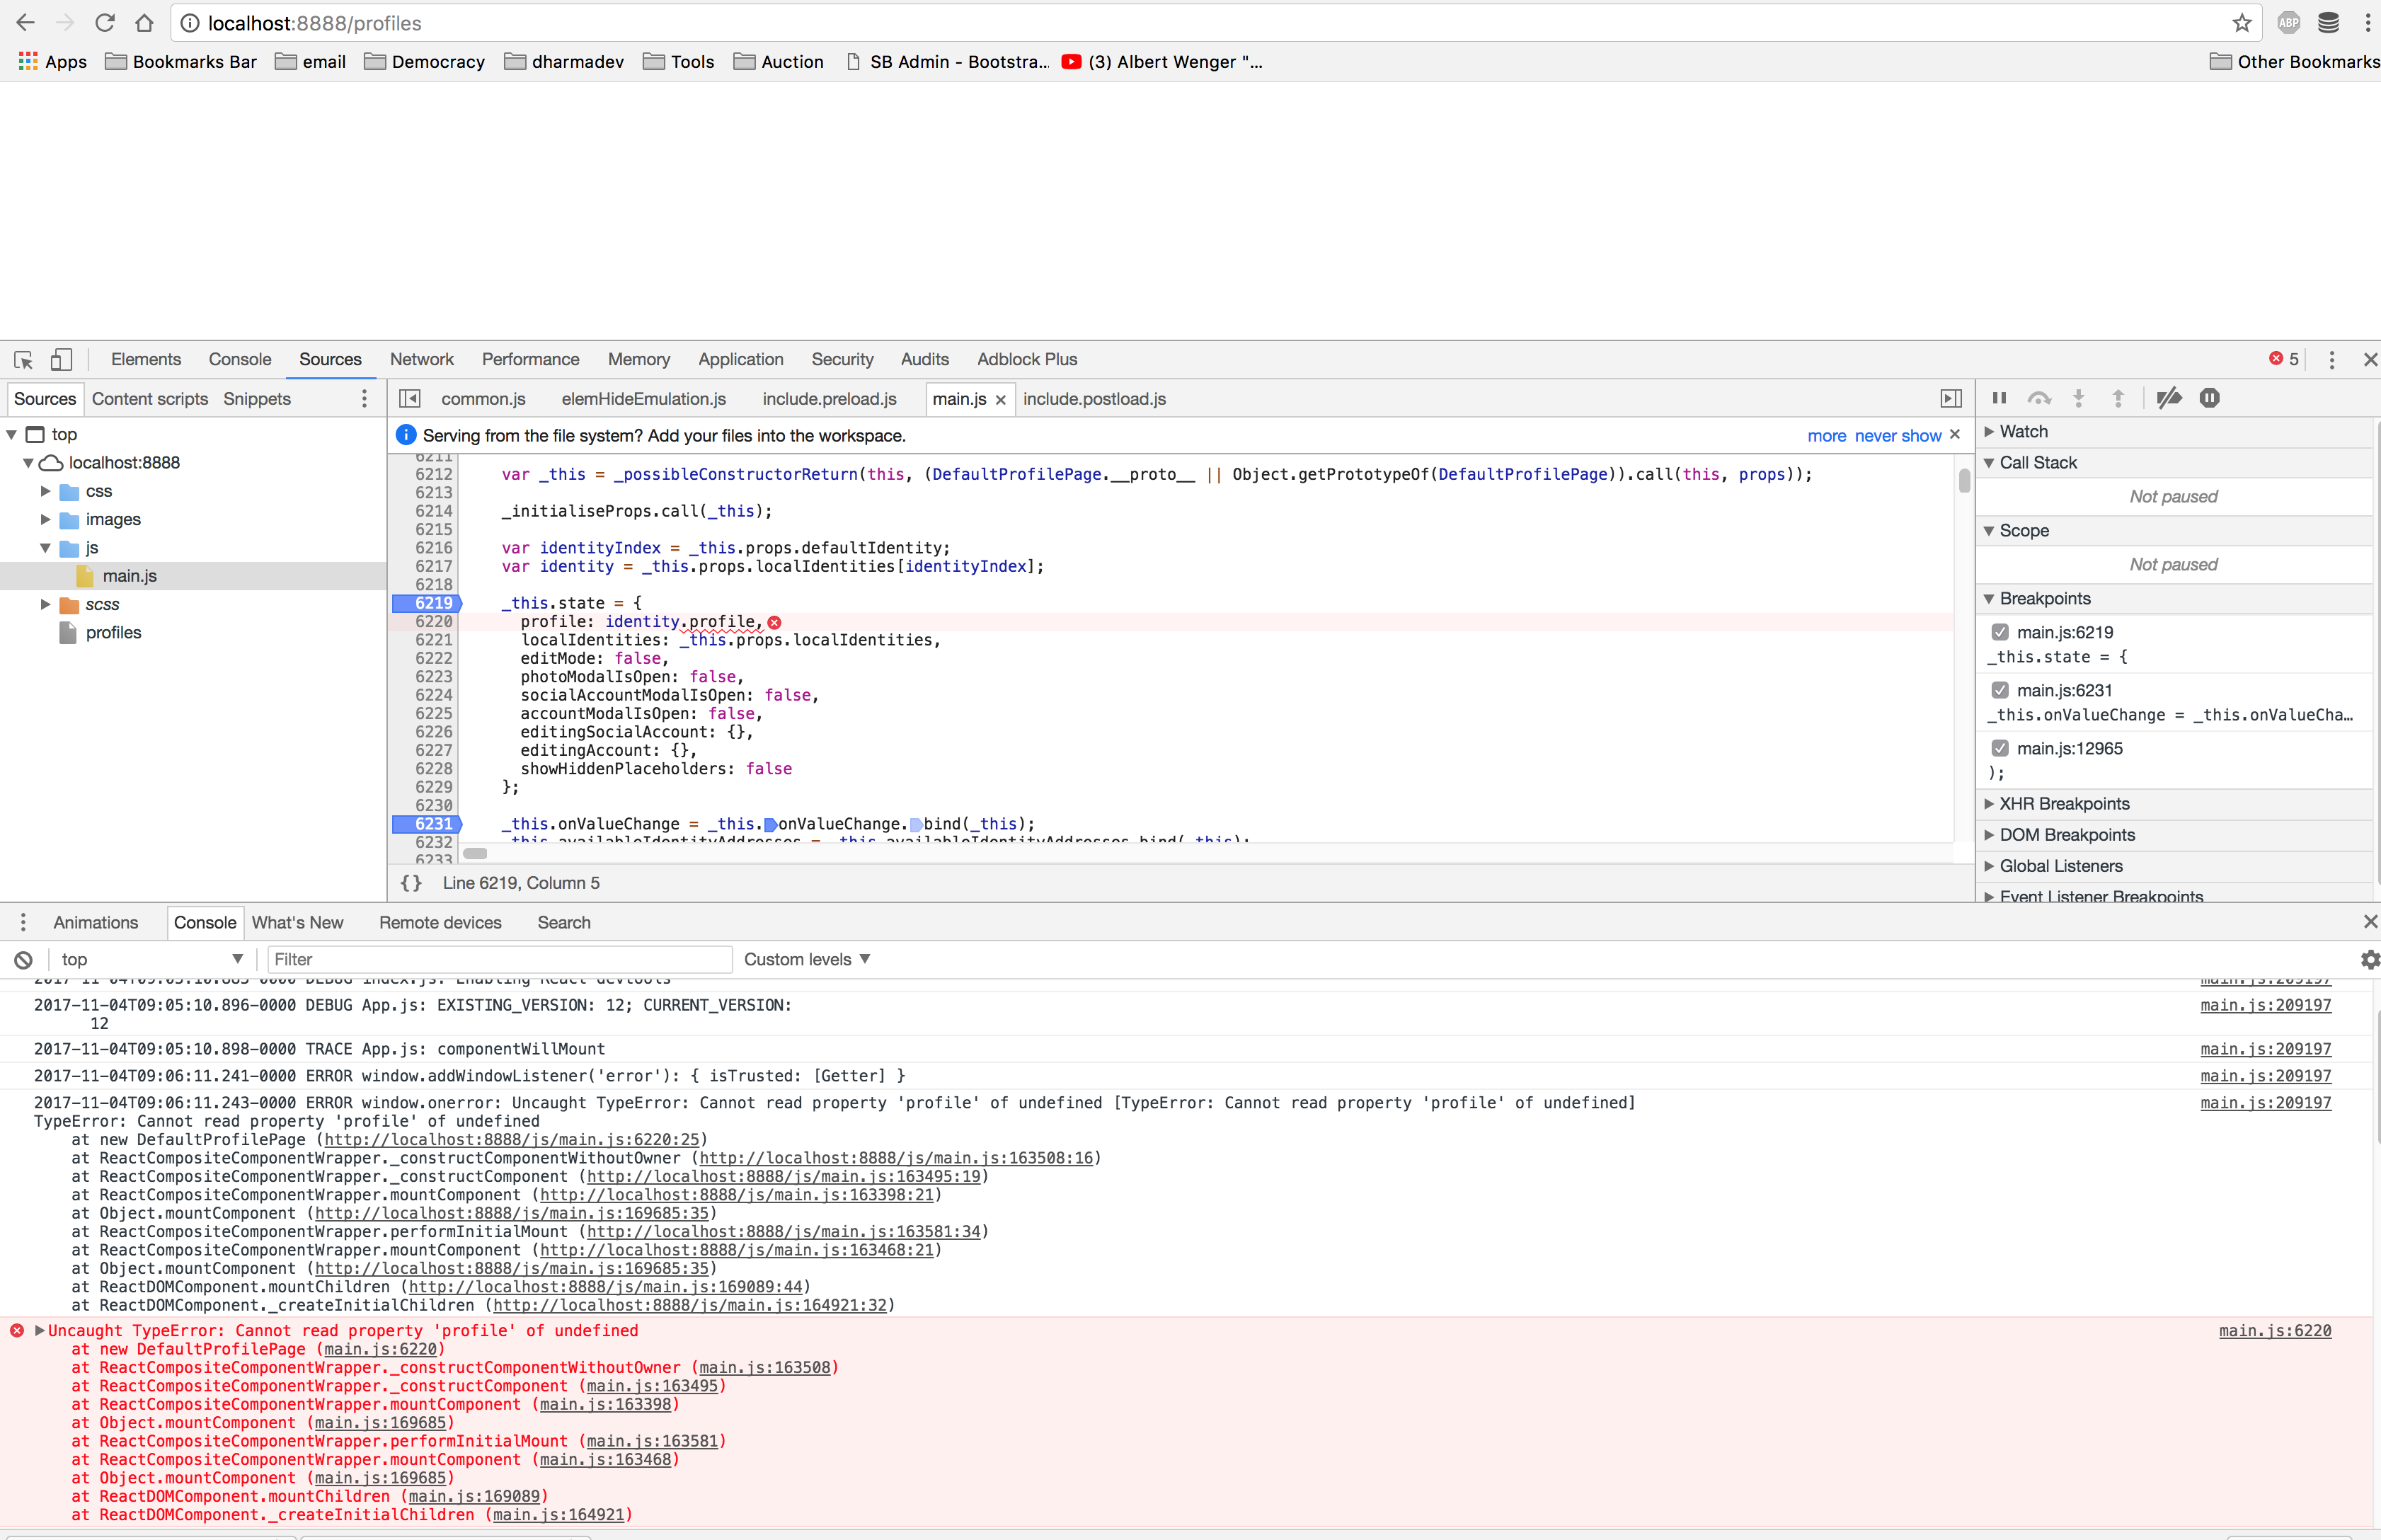Image resolution: width=2381 pixels, height=1540 pixels.
Task: Uncheck the main.js:6231 breakpoint checkbox
Action: 2000,690
